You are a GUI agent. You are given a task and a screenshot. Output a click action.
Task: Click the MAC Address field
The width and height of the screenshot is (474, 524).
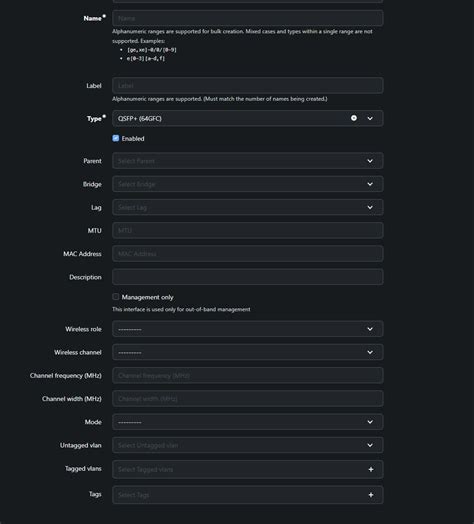[248, 254]
